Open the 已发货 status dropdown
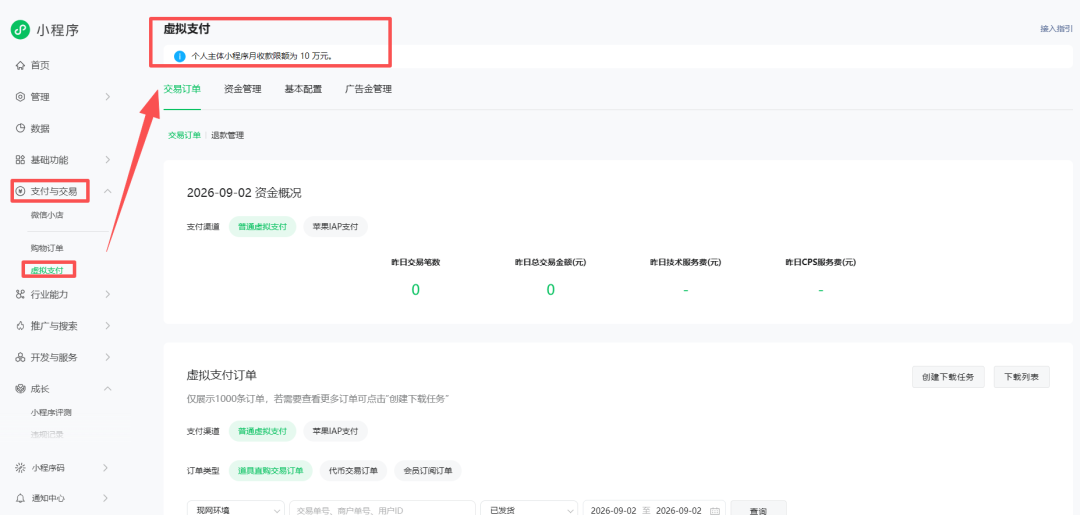 click(x=529, y=508)
